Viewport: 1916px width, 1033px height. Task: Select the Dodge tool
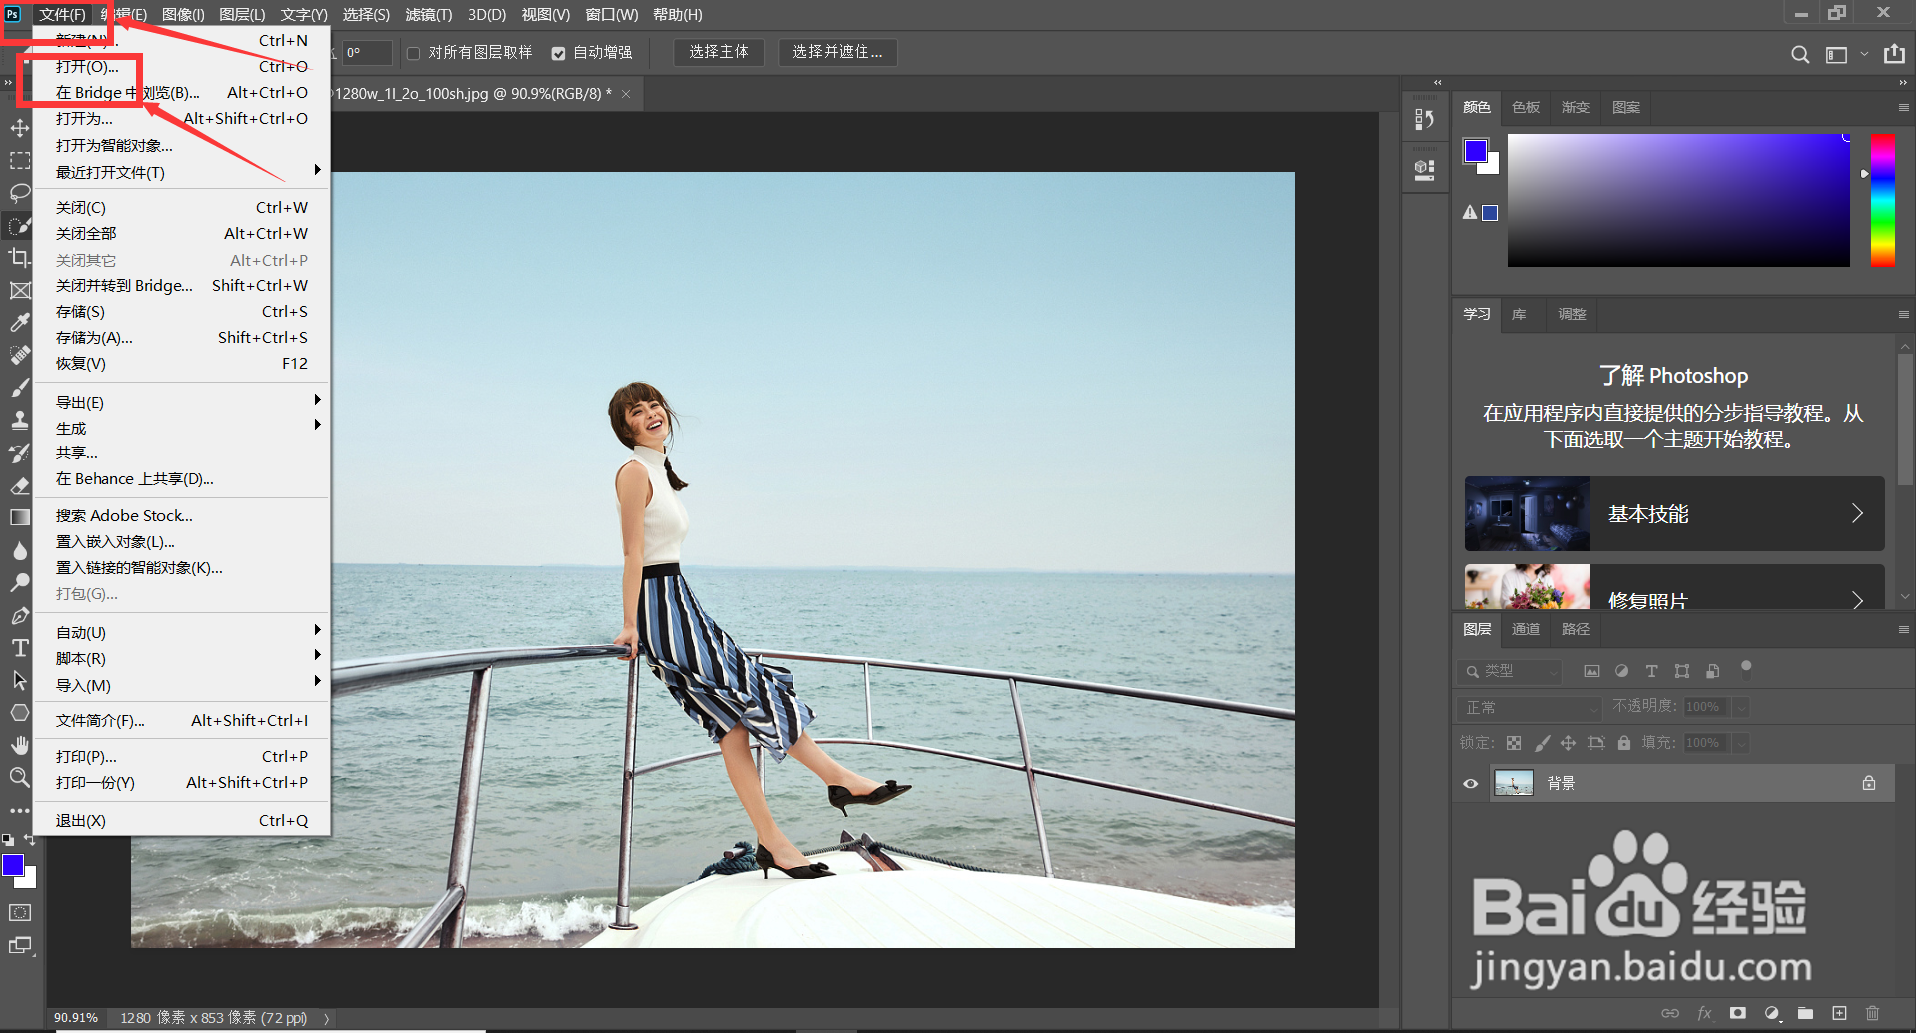click(x=20, y=583)
